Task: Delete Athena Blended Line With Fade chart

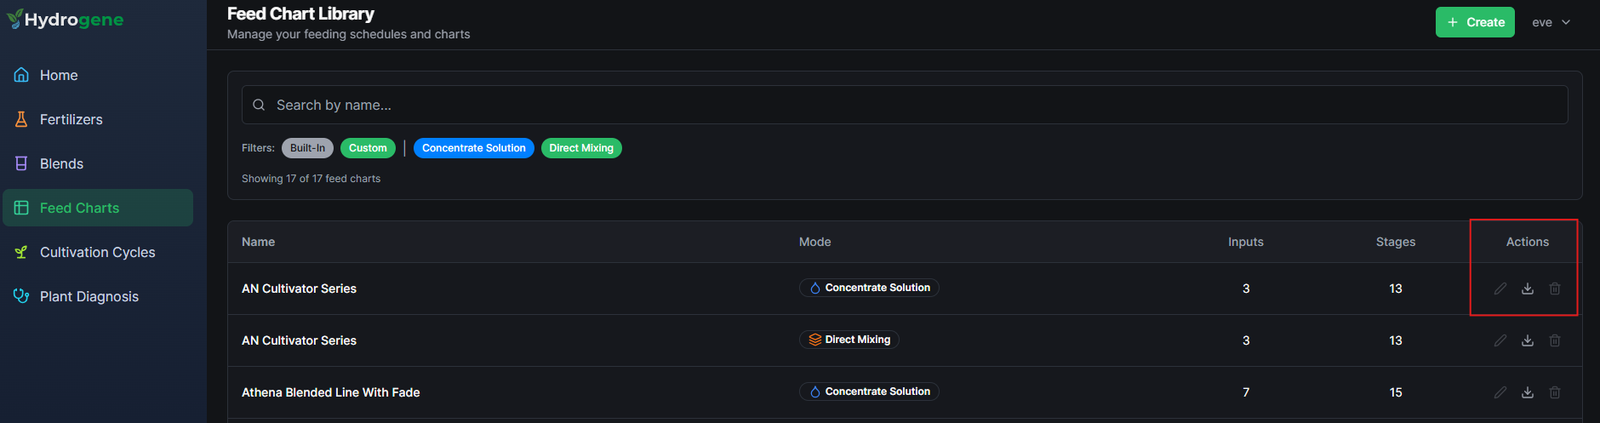Action: click(x=1555, y=392)
